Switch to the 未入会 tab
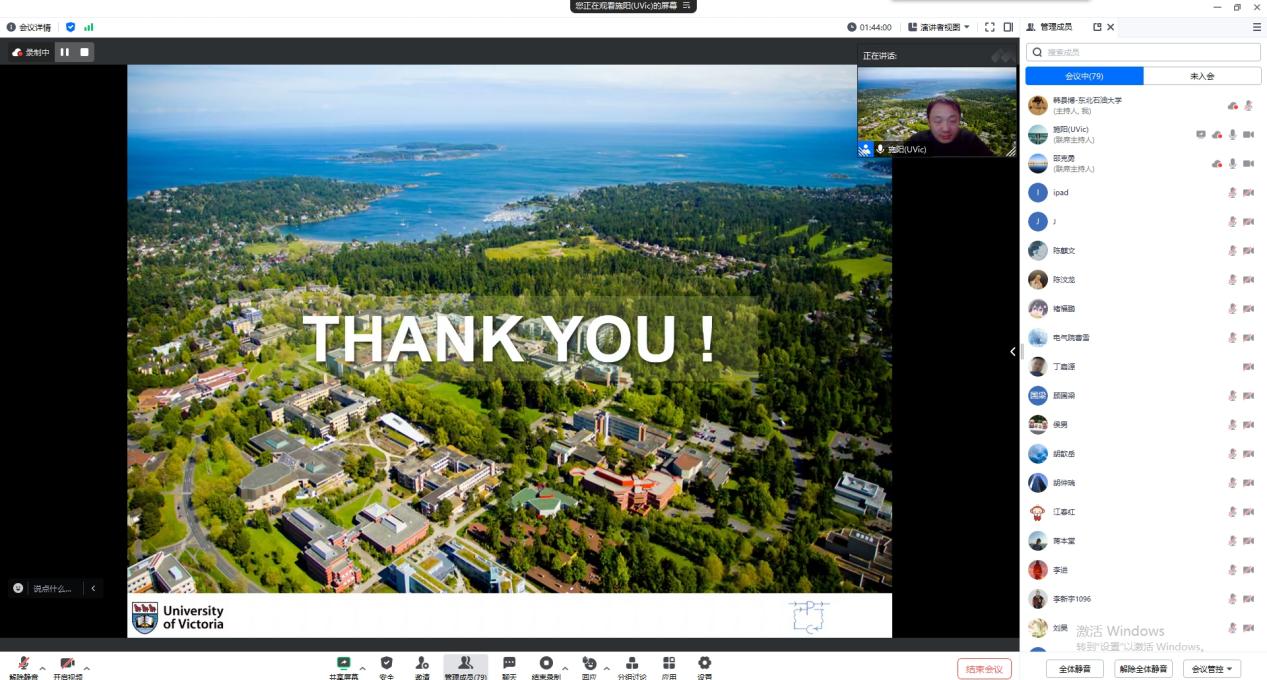Viewport: 1267px width, 680px height. [1202, 76]
